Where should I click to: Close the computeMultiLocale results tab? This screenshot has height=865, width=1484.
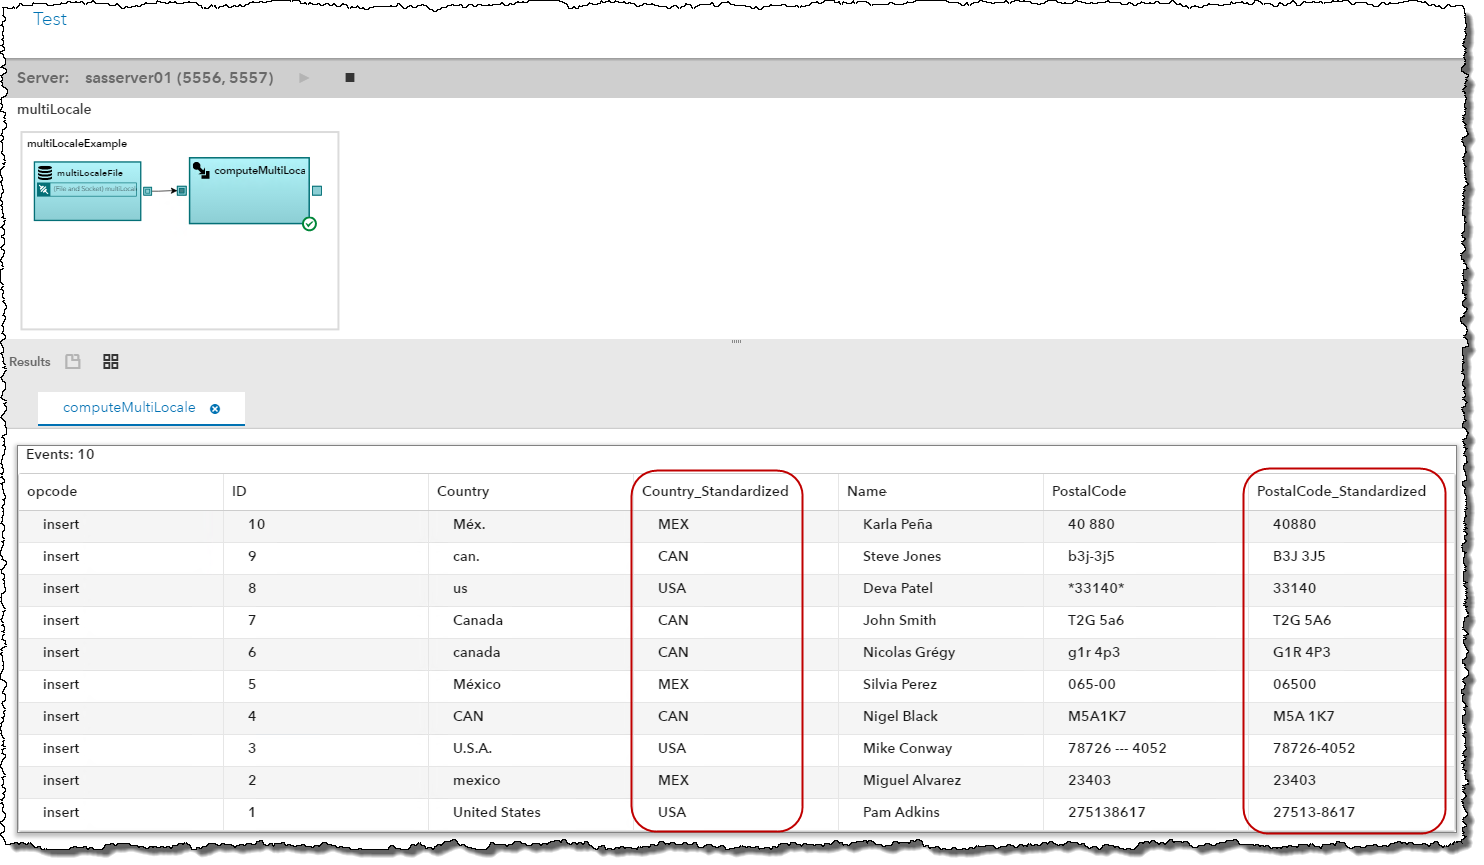[x=215, y=408]
